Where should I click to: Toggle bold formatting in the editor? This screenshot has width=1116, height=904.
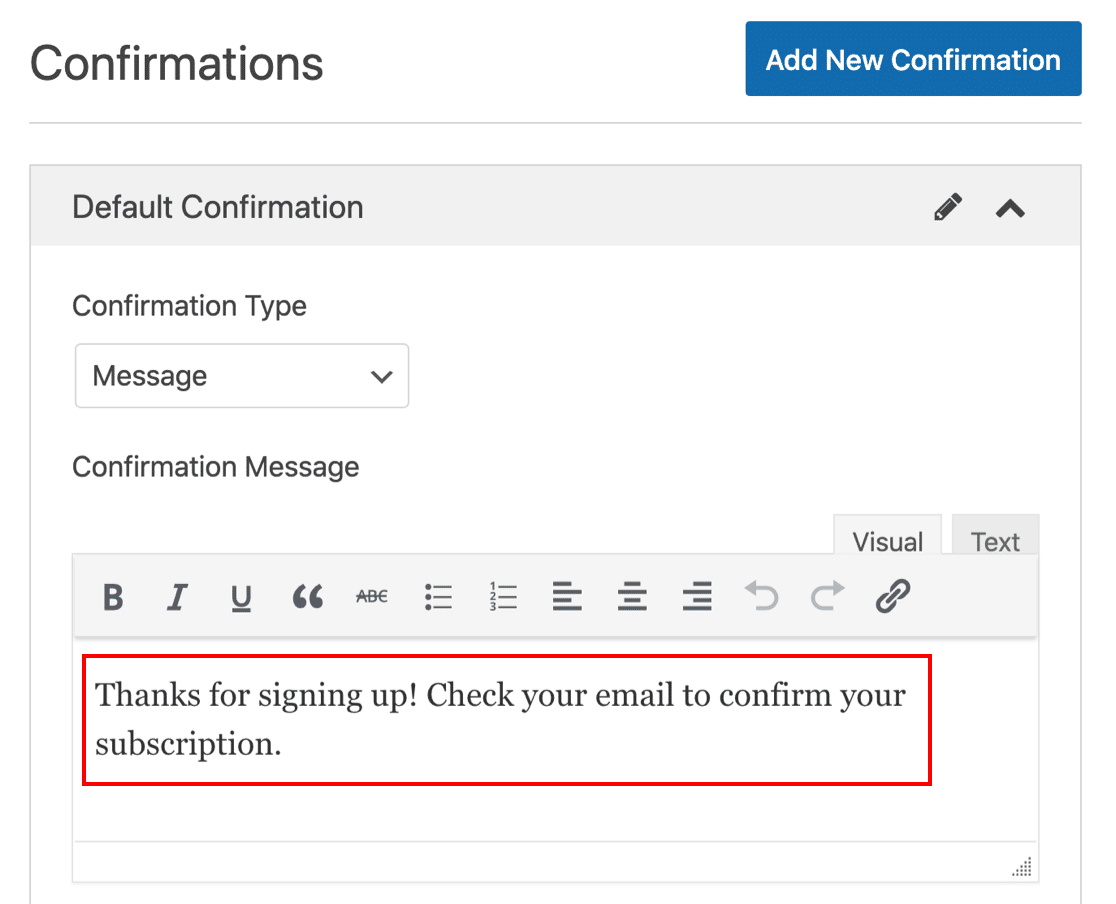coord(114,598)
